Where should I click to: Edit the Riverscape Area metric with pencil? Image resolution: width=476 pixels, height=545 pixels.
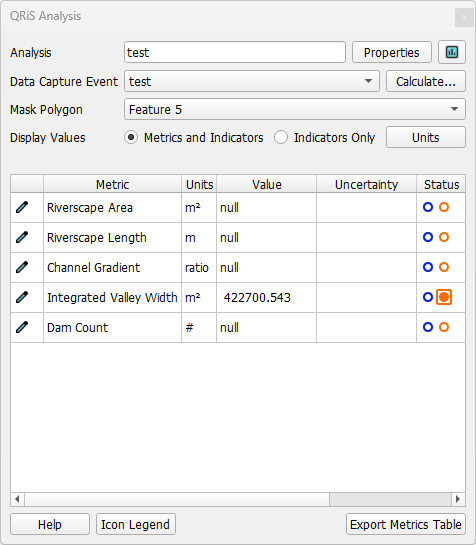click(22, 208)
